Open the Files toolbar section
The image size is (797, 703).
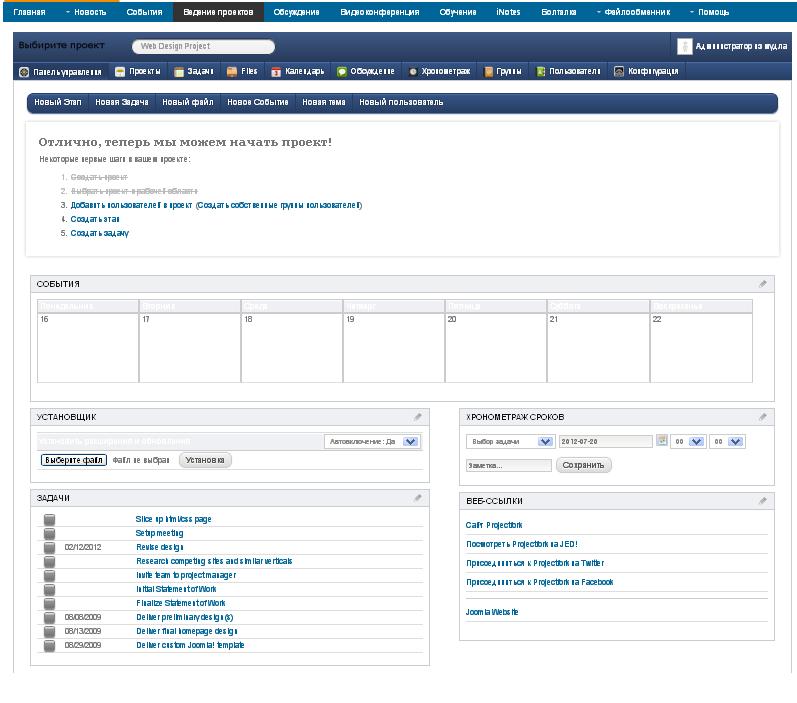242,72
